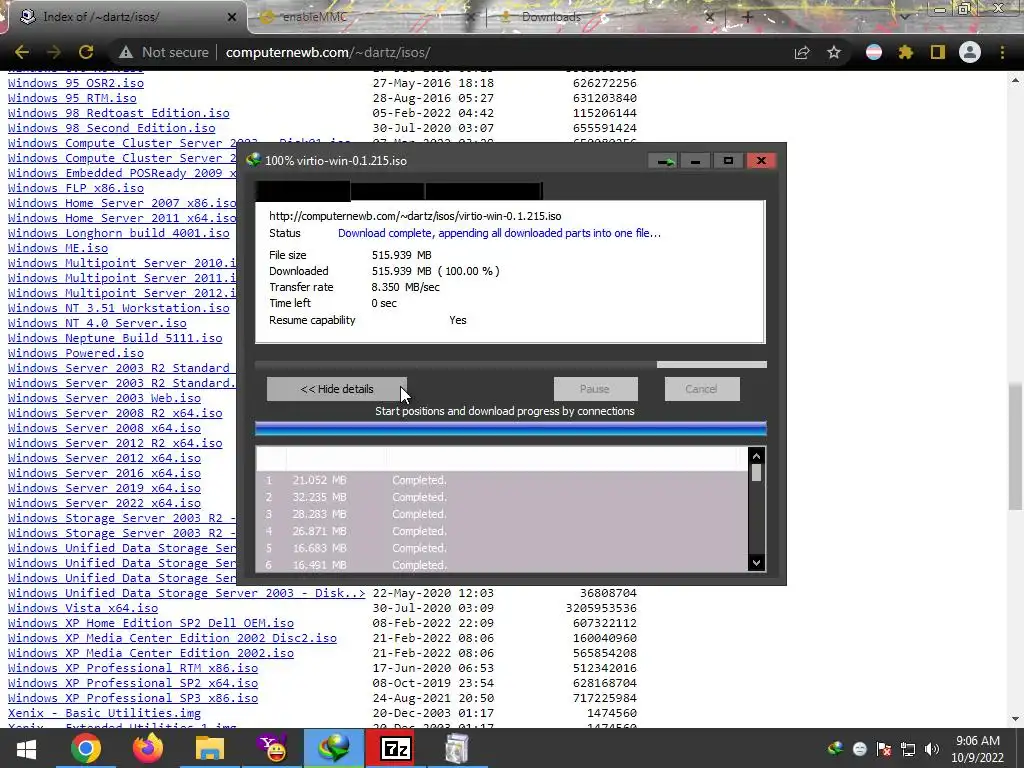Screen dimensions: 1024x768
Task: Open Xenix - Basic Utilities.img link
Action: click(x=104, y=713)
